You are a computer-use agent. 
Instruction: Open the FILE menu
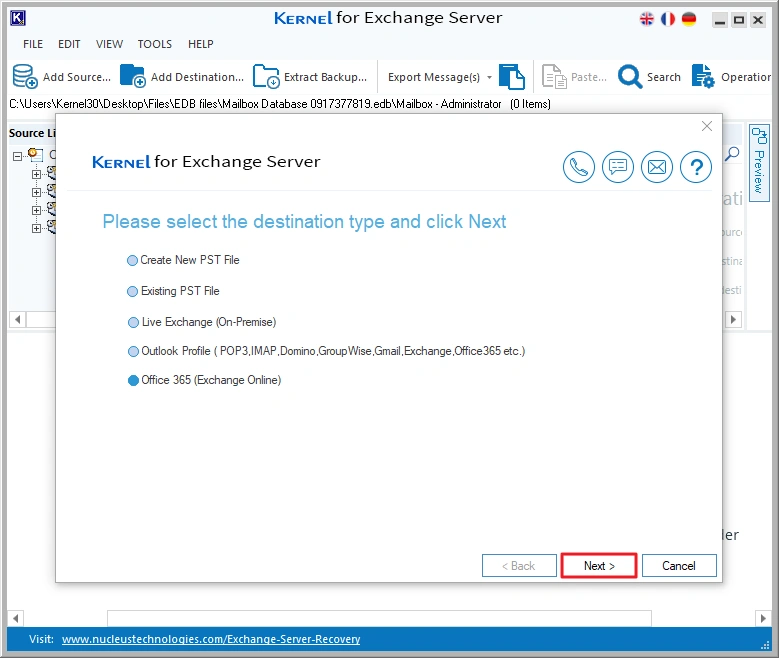(x=33, y=44)
